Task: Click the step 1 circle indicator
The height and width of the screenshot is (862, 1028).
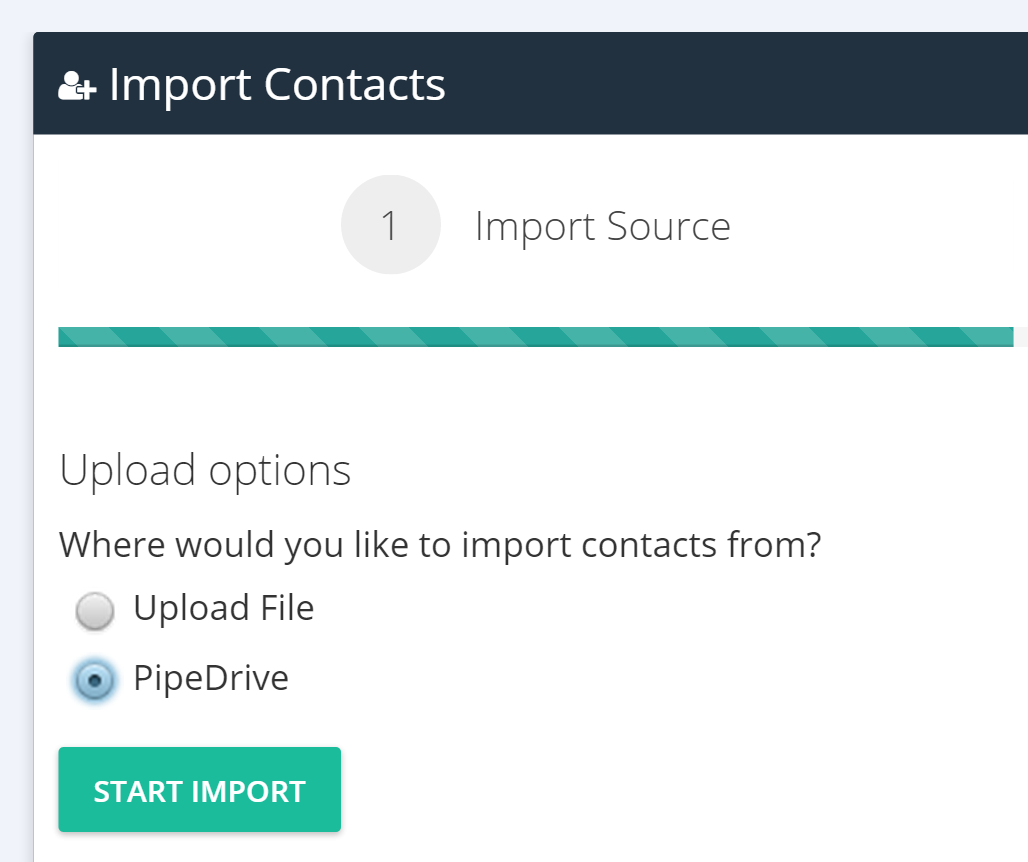Action: click(x=391, y=225)
